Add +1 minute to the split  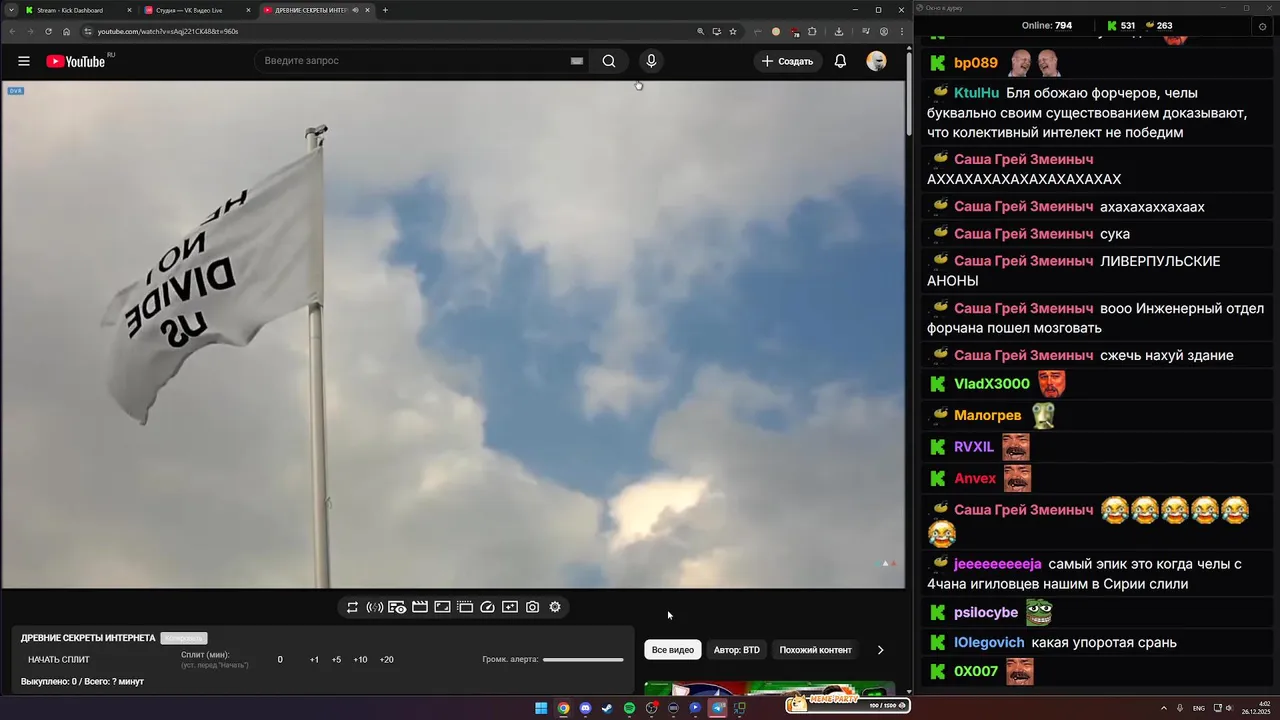coord(314,660)
